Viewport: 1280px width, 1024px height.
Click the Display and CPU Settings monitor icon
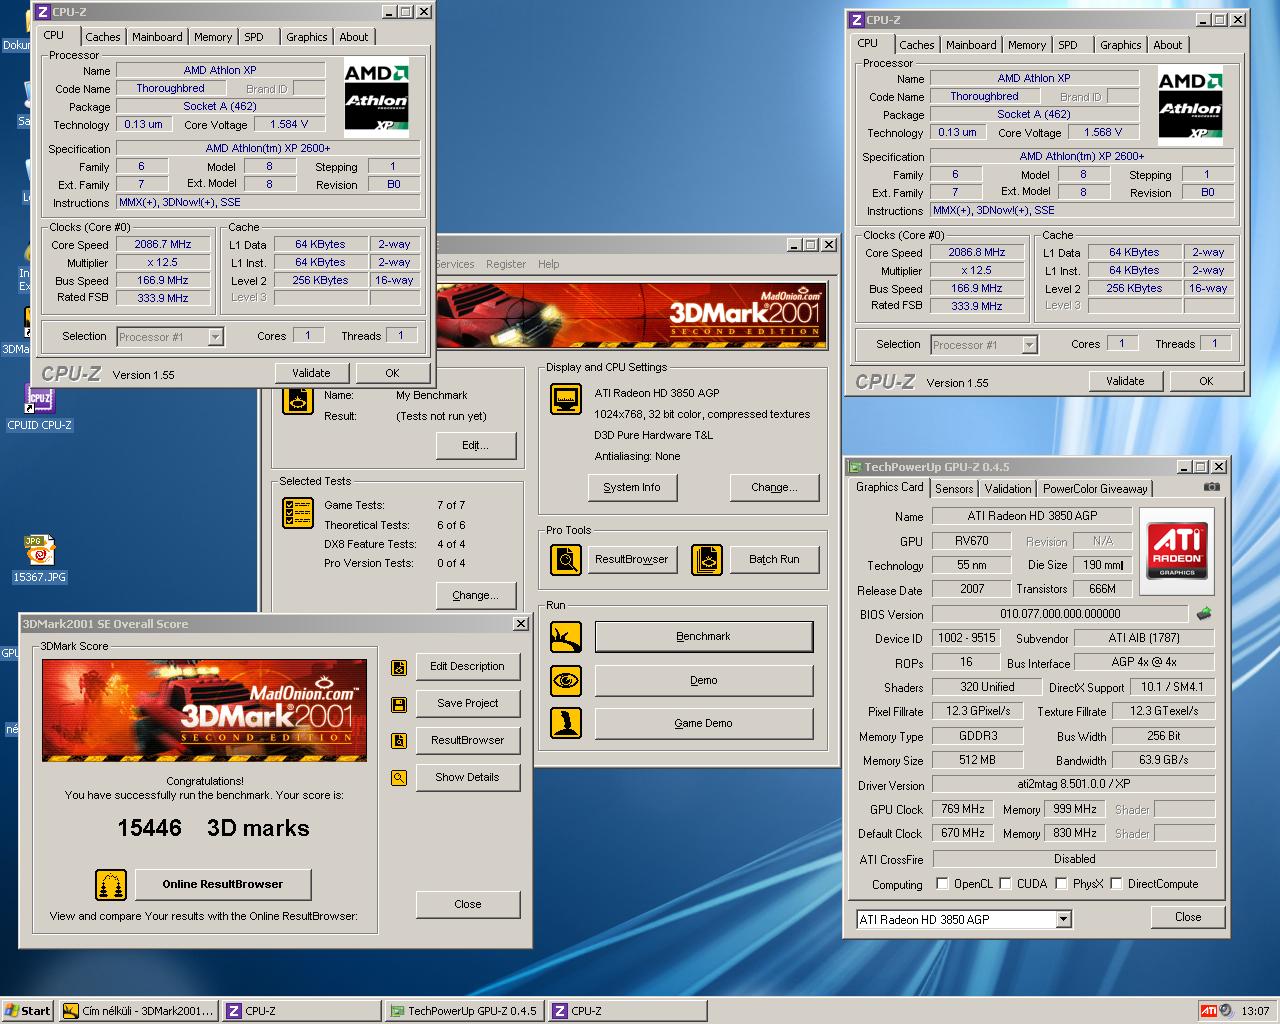pos(566,399)
